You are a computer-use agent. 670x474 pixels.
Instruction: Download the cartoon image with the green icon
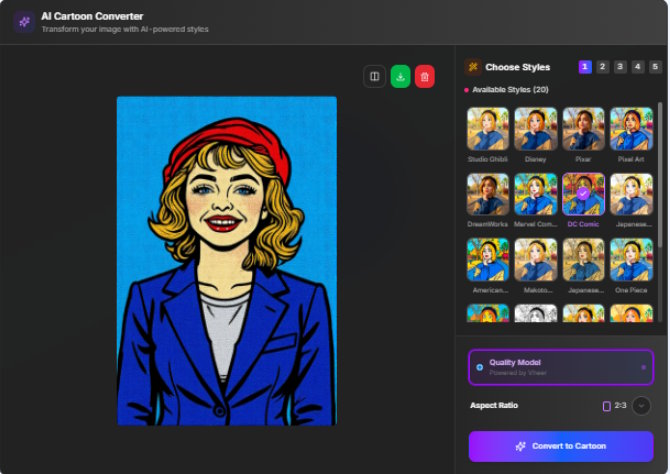(400, 76)
